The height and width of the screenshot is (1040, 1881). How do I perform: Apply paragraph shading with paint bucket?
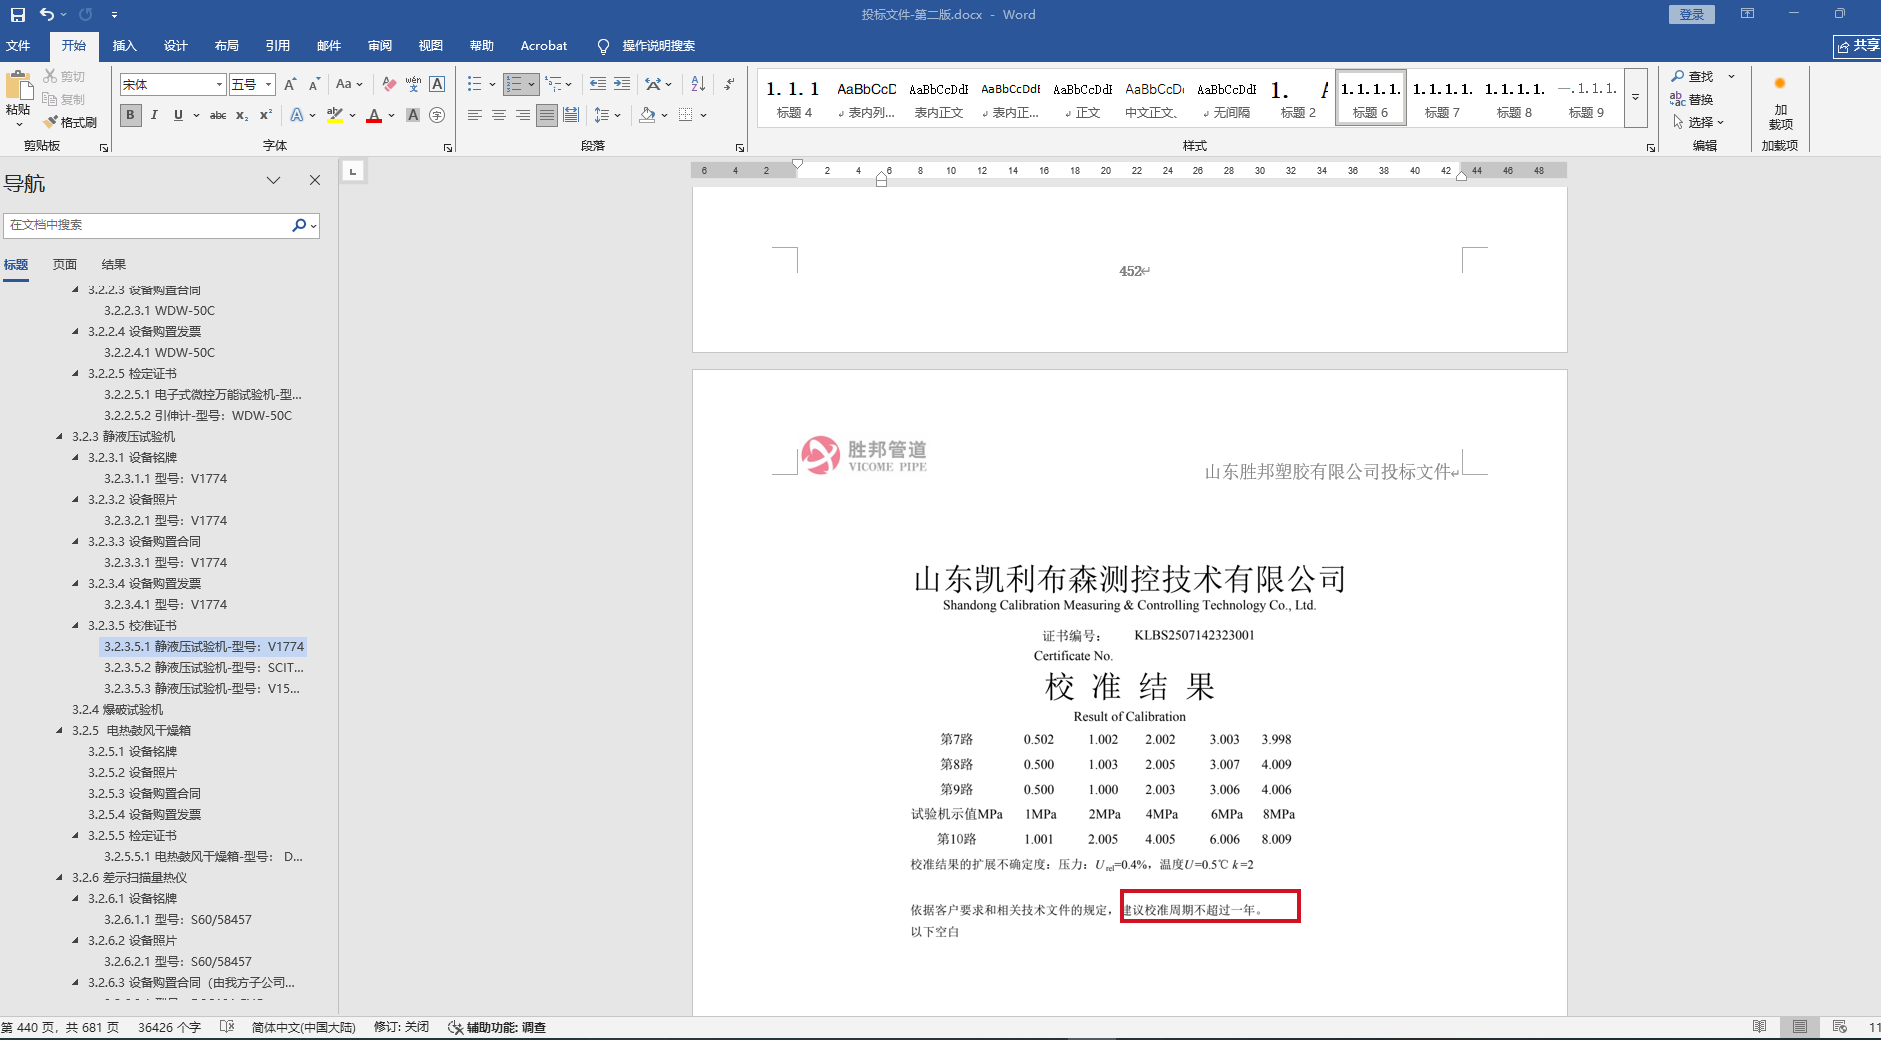647,116
